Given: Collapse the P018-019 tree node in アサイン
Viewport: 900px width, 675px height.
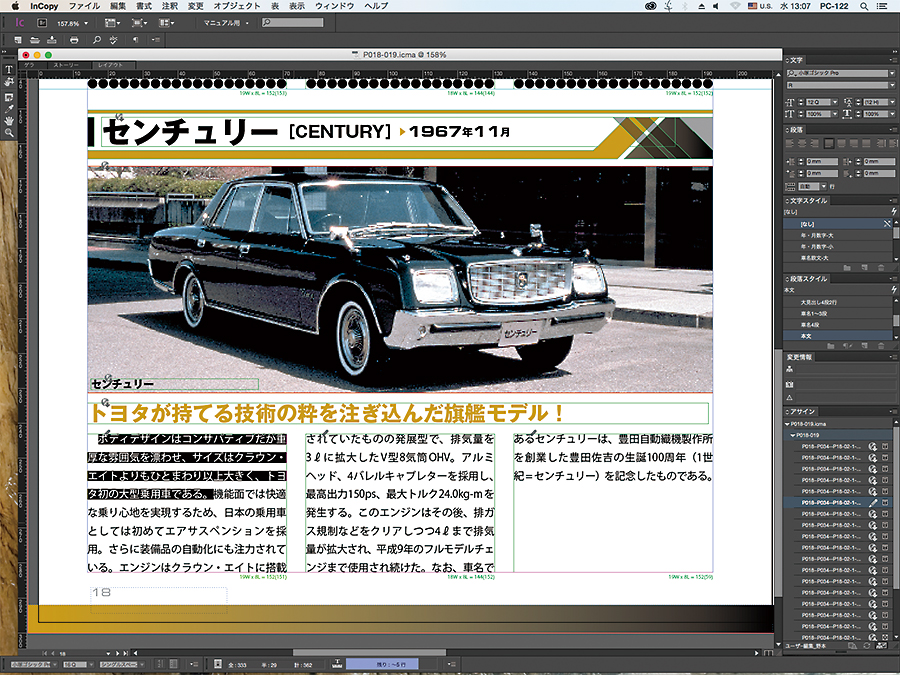Looking at the screenshot, I should pos(793,435).
